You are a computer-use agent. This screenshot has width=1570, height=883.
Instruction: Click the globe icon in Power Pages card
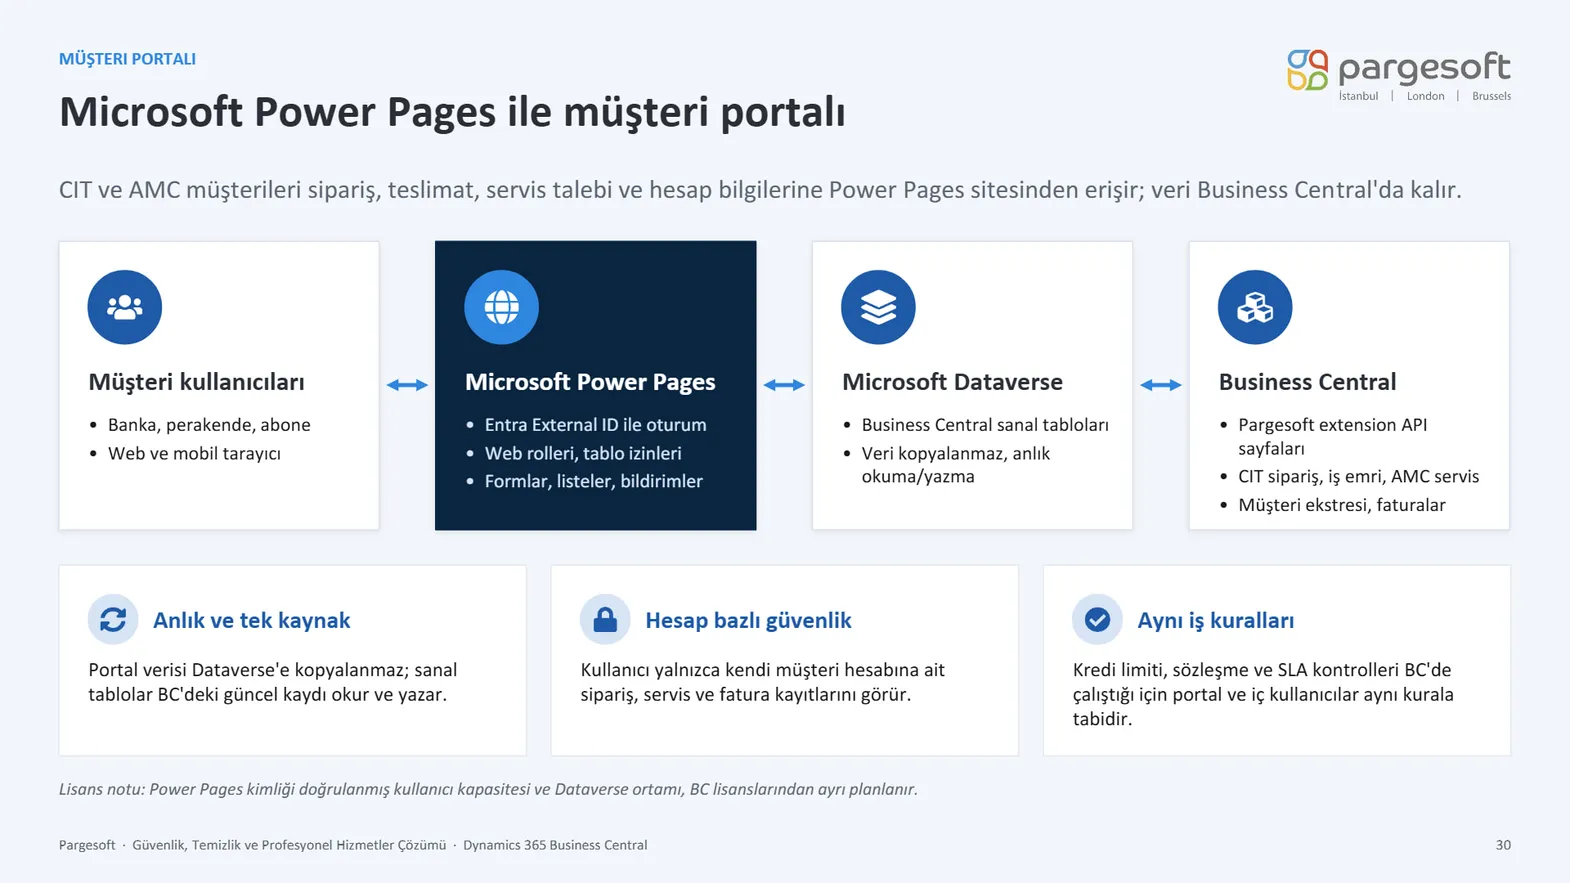(501, 307)
